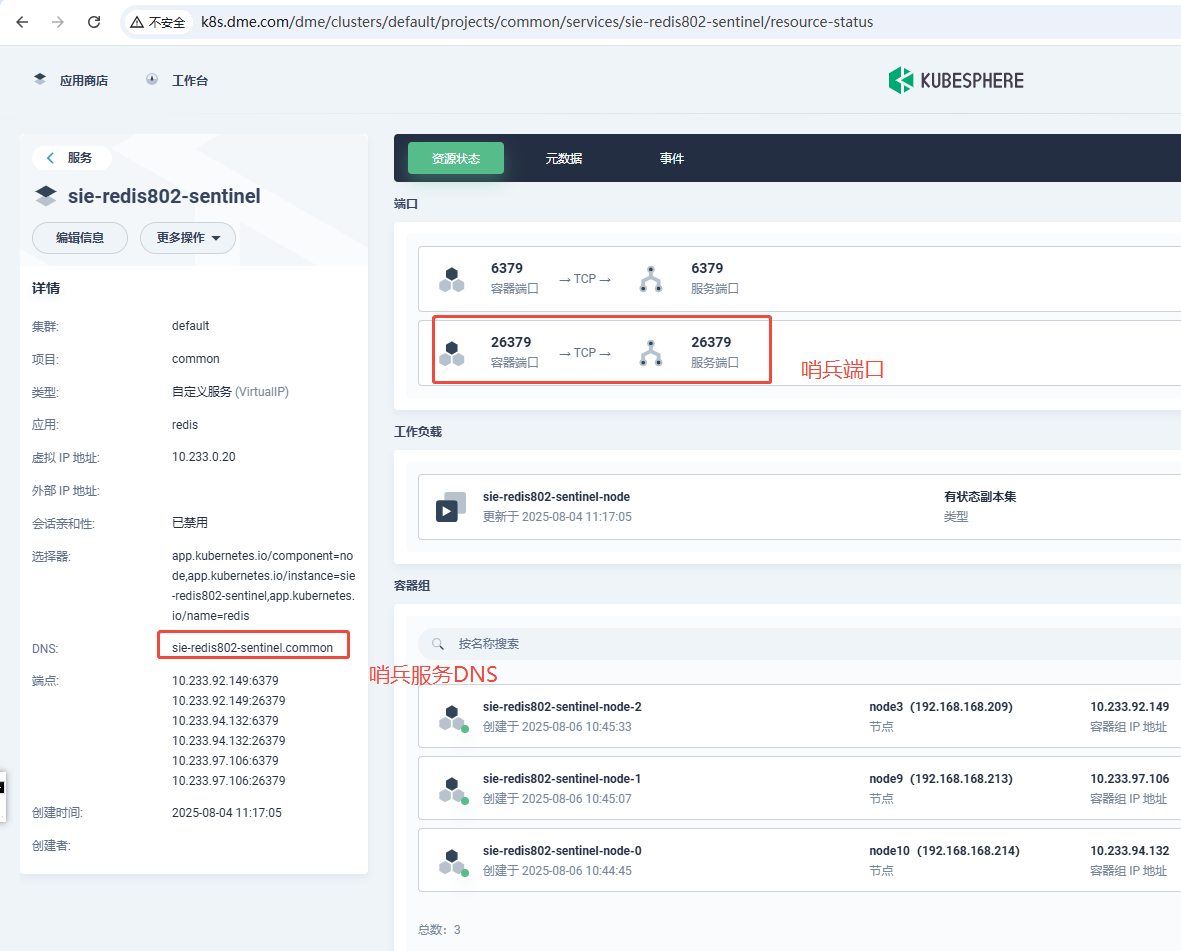This screenshot has height=951, width=1181.
Task: Switch to the 元数据 tab
Action: click(563, 159)
